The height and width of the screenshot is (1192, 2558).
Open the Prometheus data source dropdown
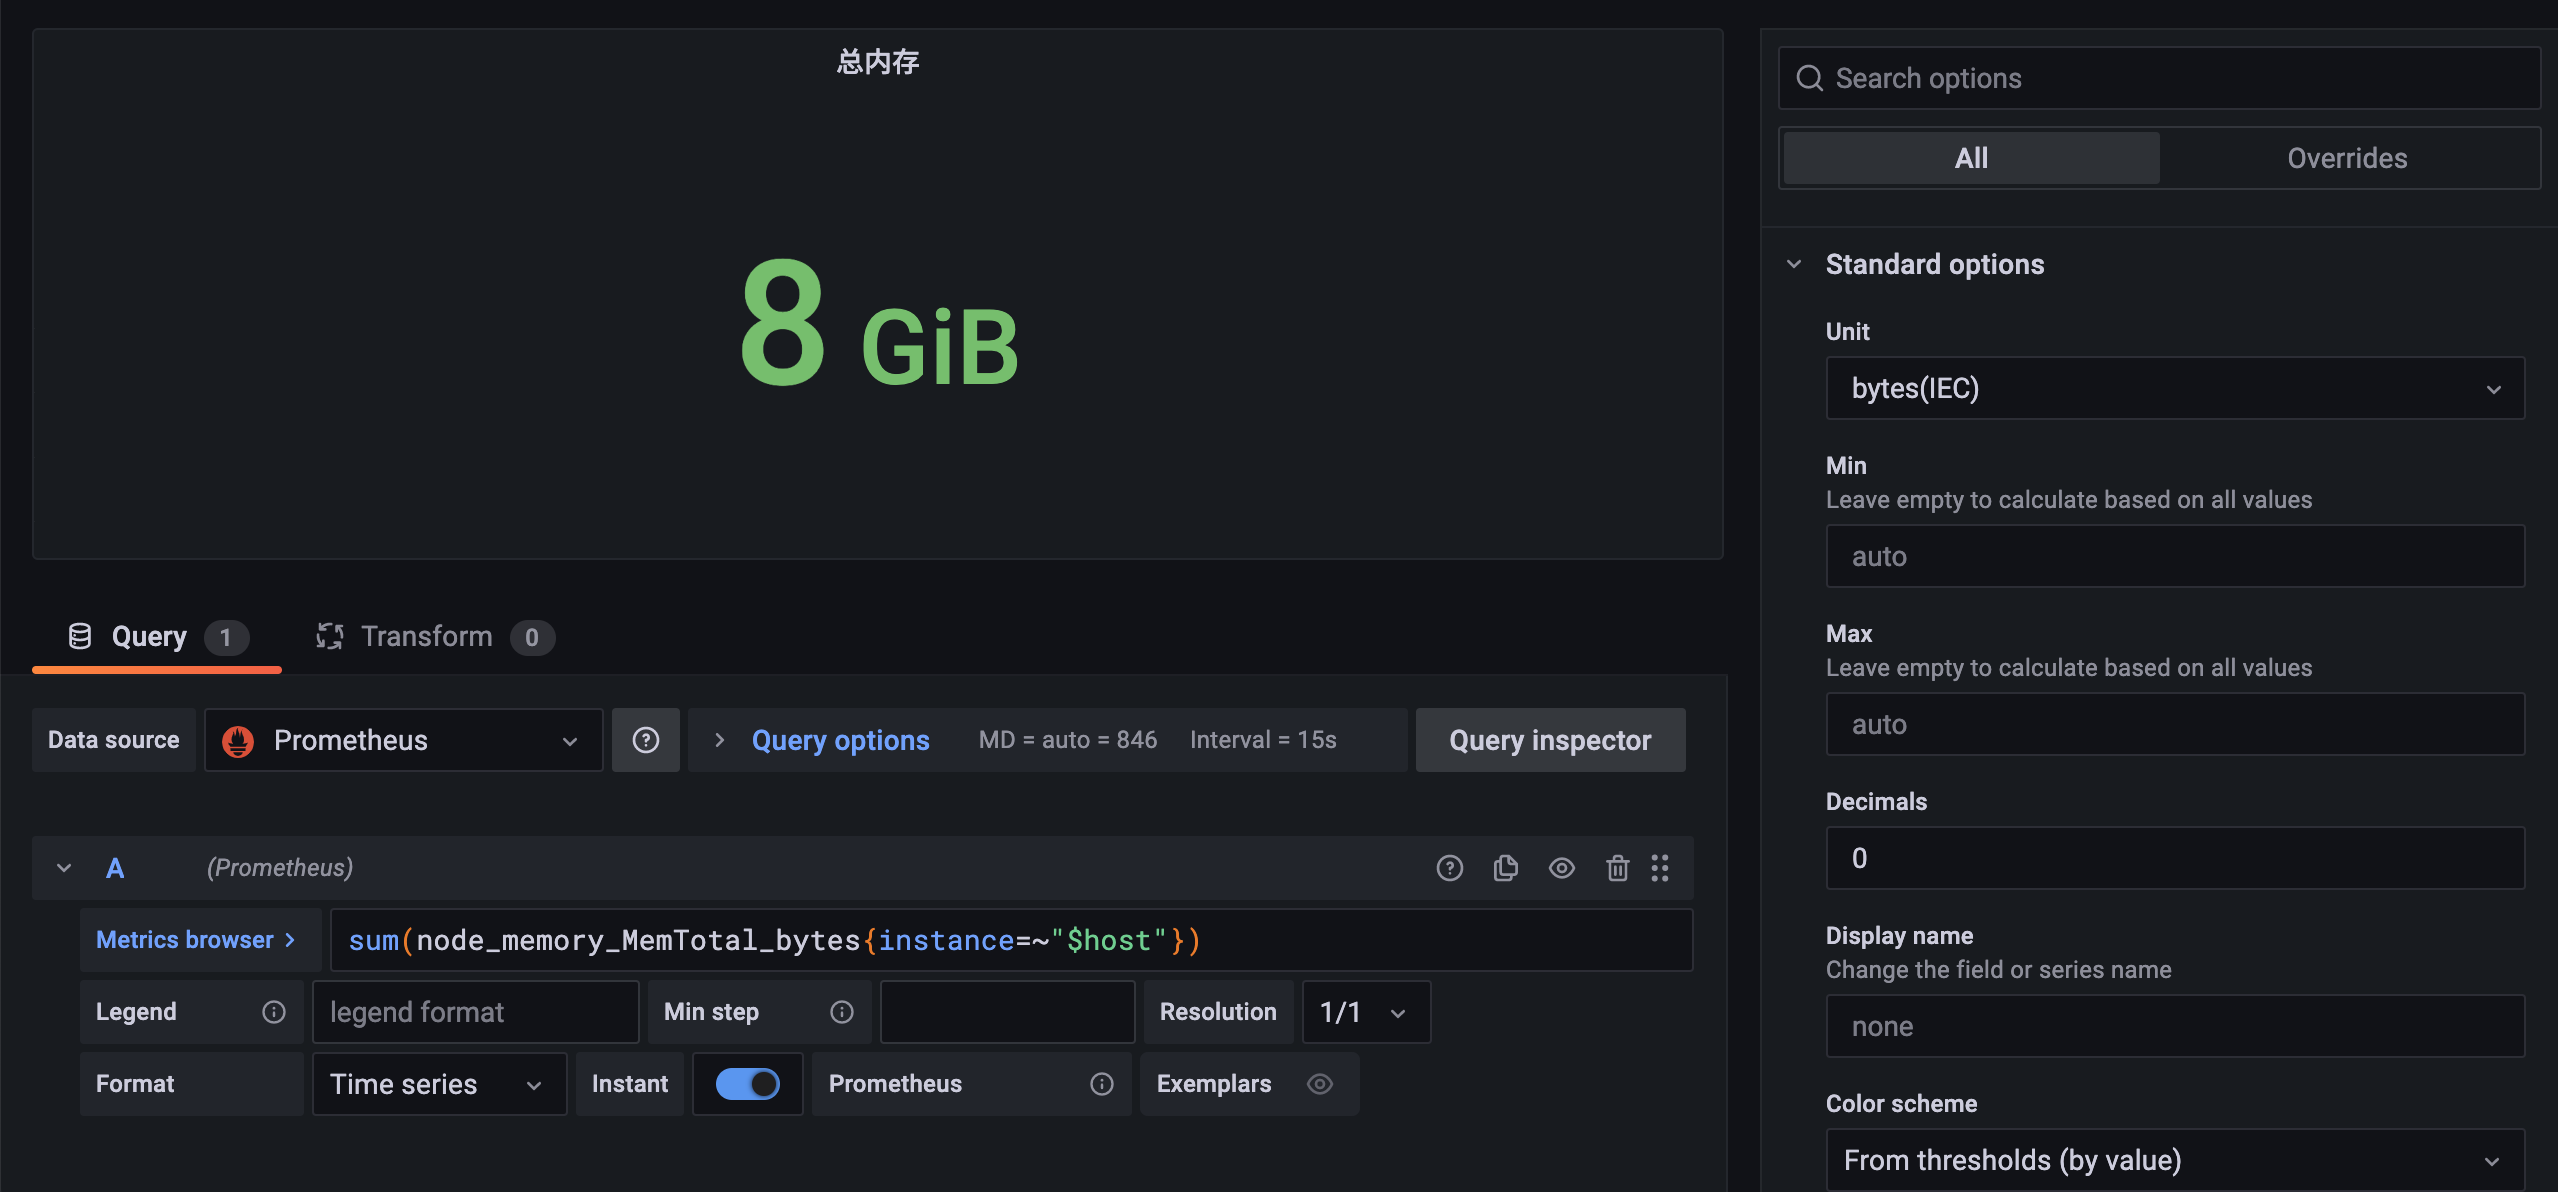click(x=403, y=740)
